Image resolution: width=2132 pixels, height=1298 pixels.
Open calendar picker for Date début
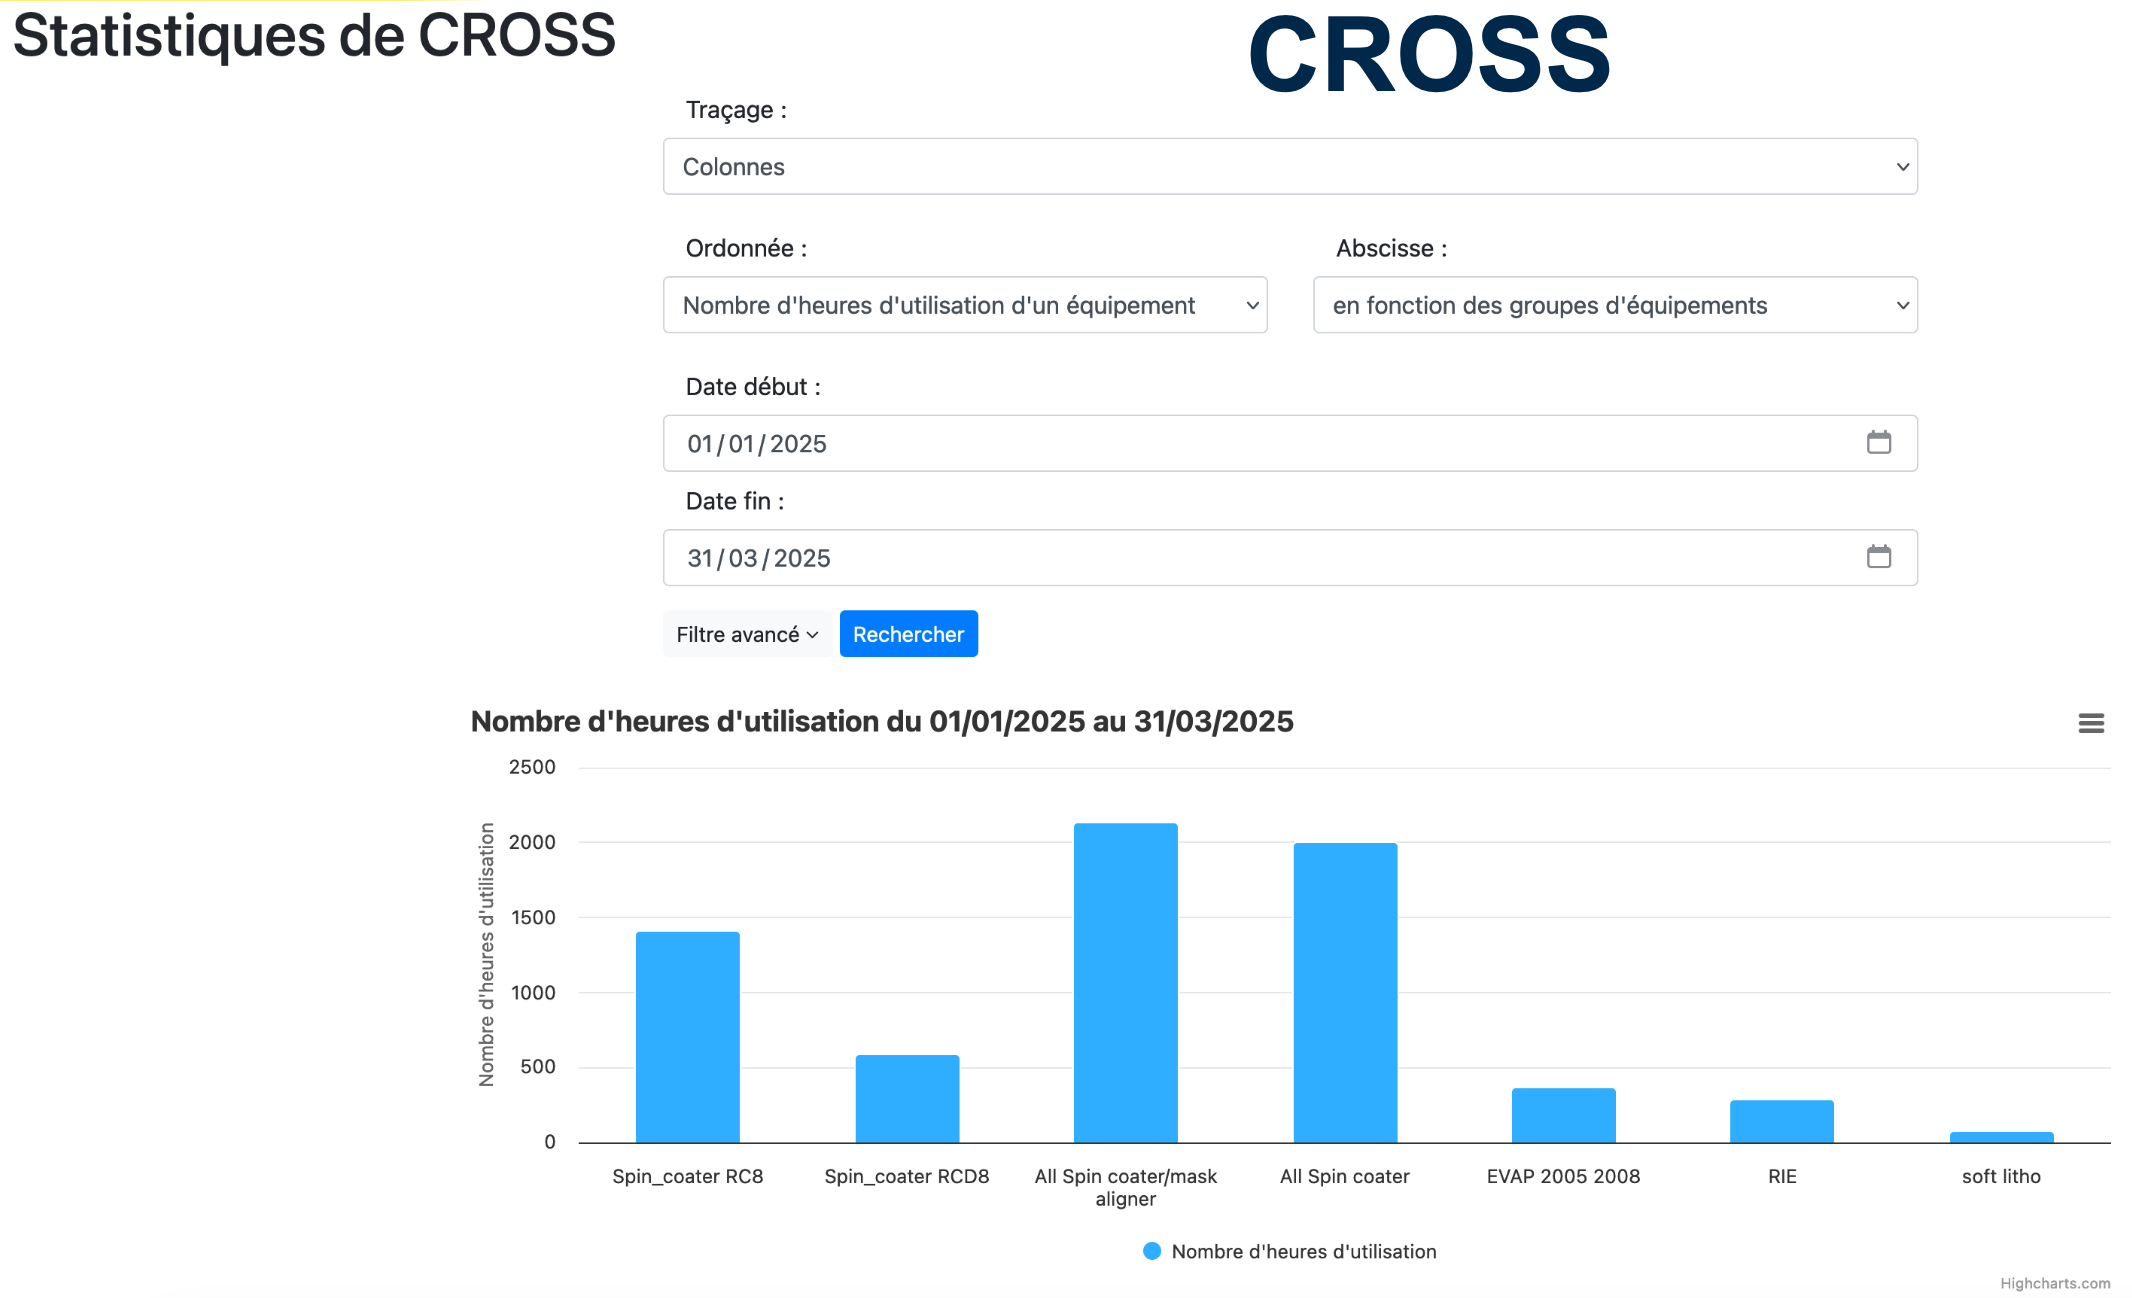(x=1879, y=443)
